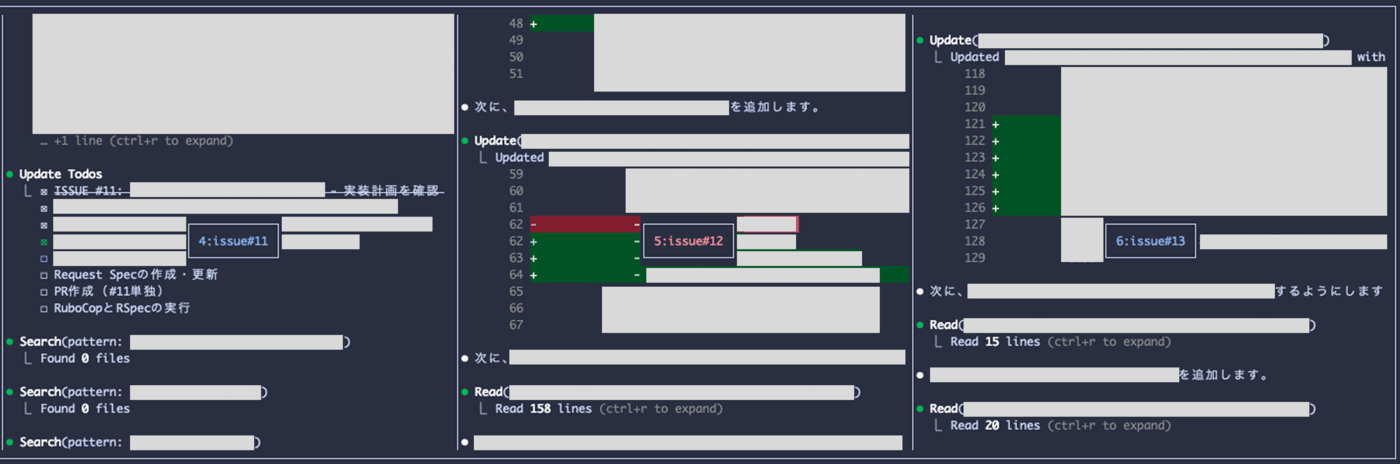
Task: Click diff line number 120
Action: click(x=974, y=107)
